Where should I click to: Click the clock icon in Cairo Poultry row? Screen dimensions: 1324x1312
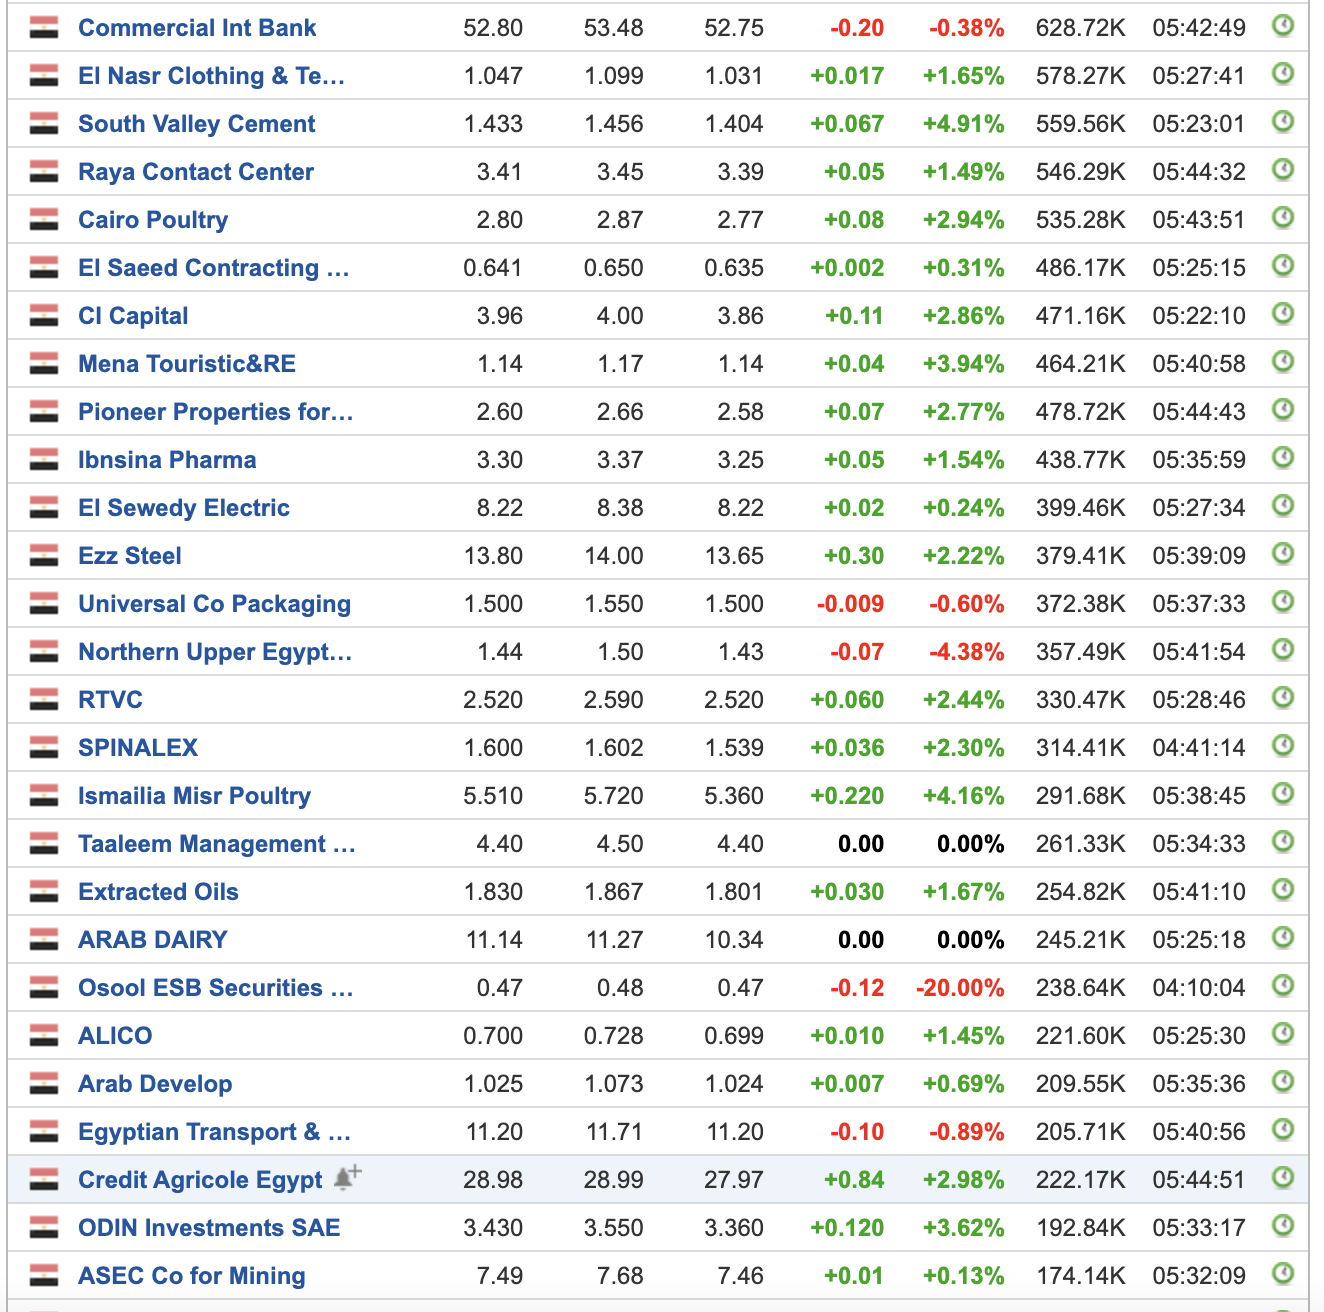coord(1283,218)
